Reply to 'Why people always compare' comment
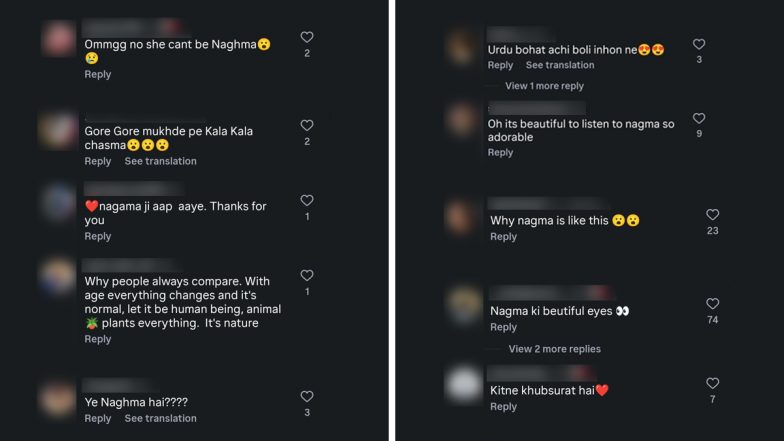 [x=98, y=339]
